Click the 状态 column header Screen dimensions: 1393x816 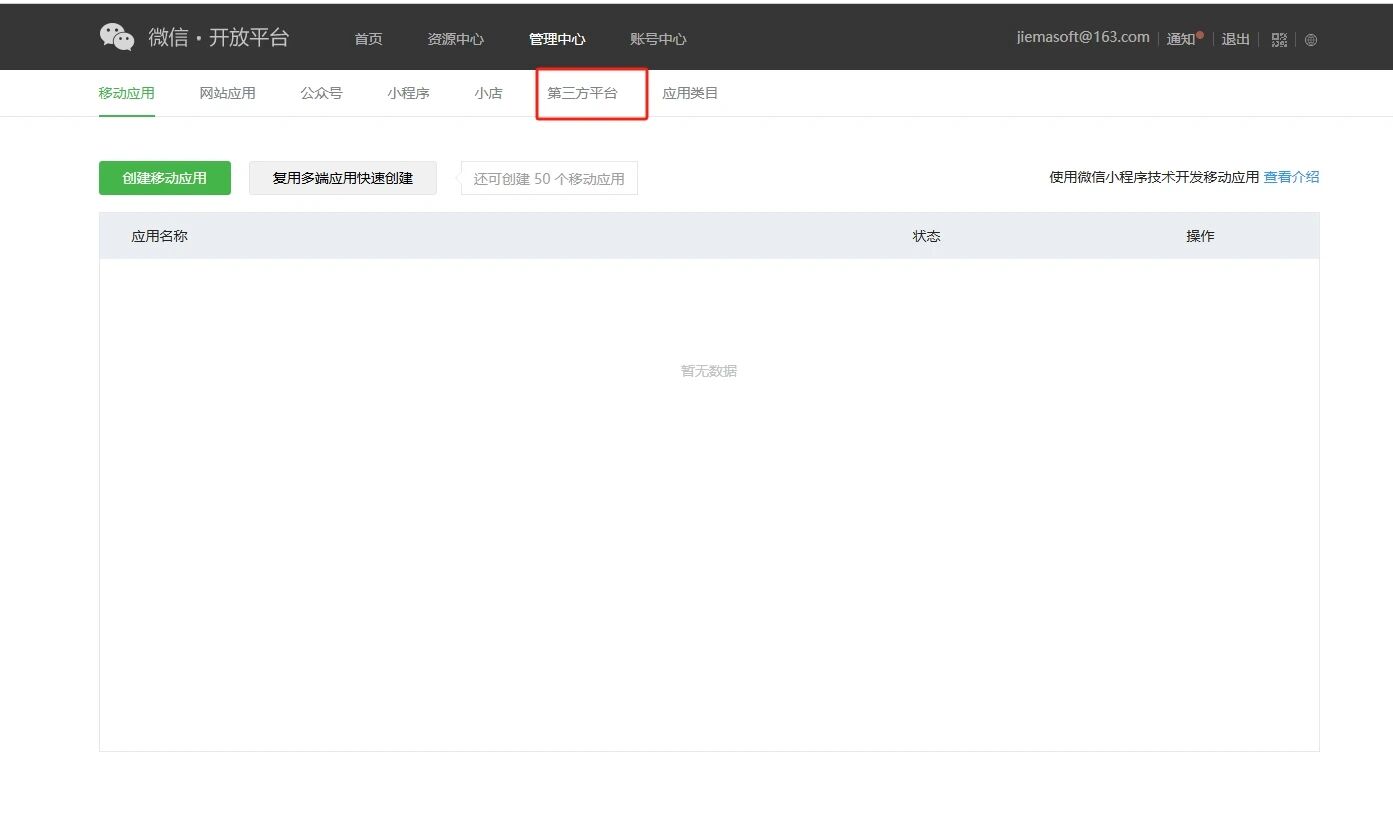tap(926, 236)
